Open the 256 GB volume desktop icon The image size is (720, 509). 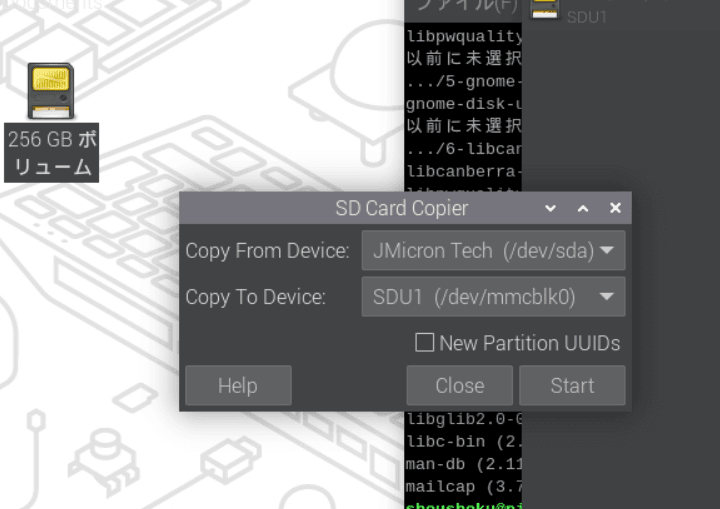coord(51,90)
